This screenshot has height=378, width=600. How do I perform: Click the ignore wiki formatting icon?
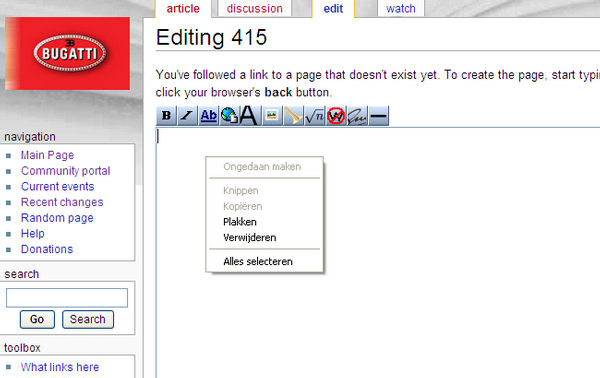336,116
